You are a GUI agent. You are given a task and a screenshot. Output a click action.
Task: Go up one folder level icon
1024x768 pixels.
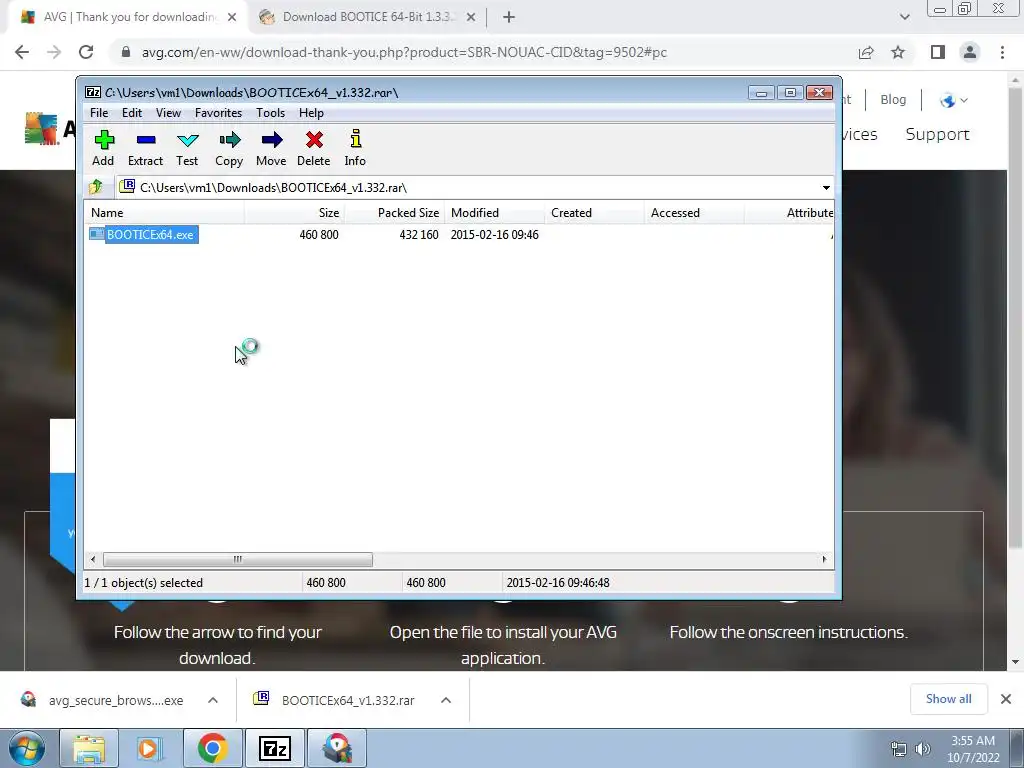click(96, 187)
